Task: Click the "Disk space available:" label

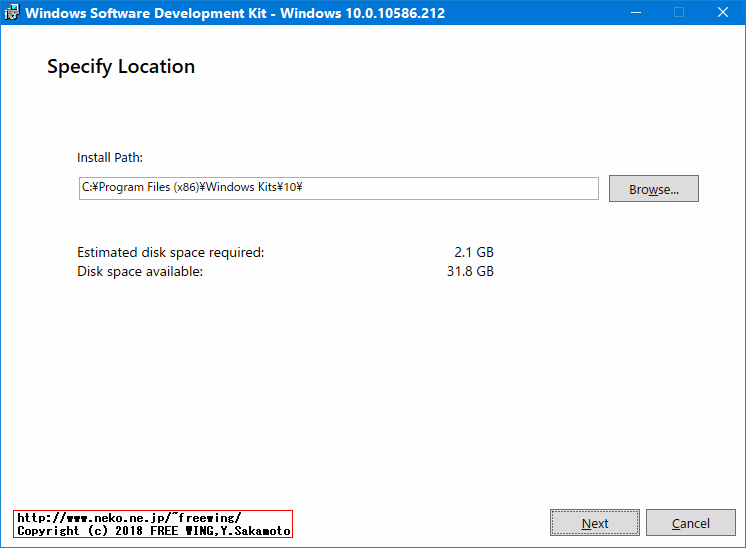Action: [140, 271]
